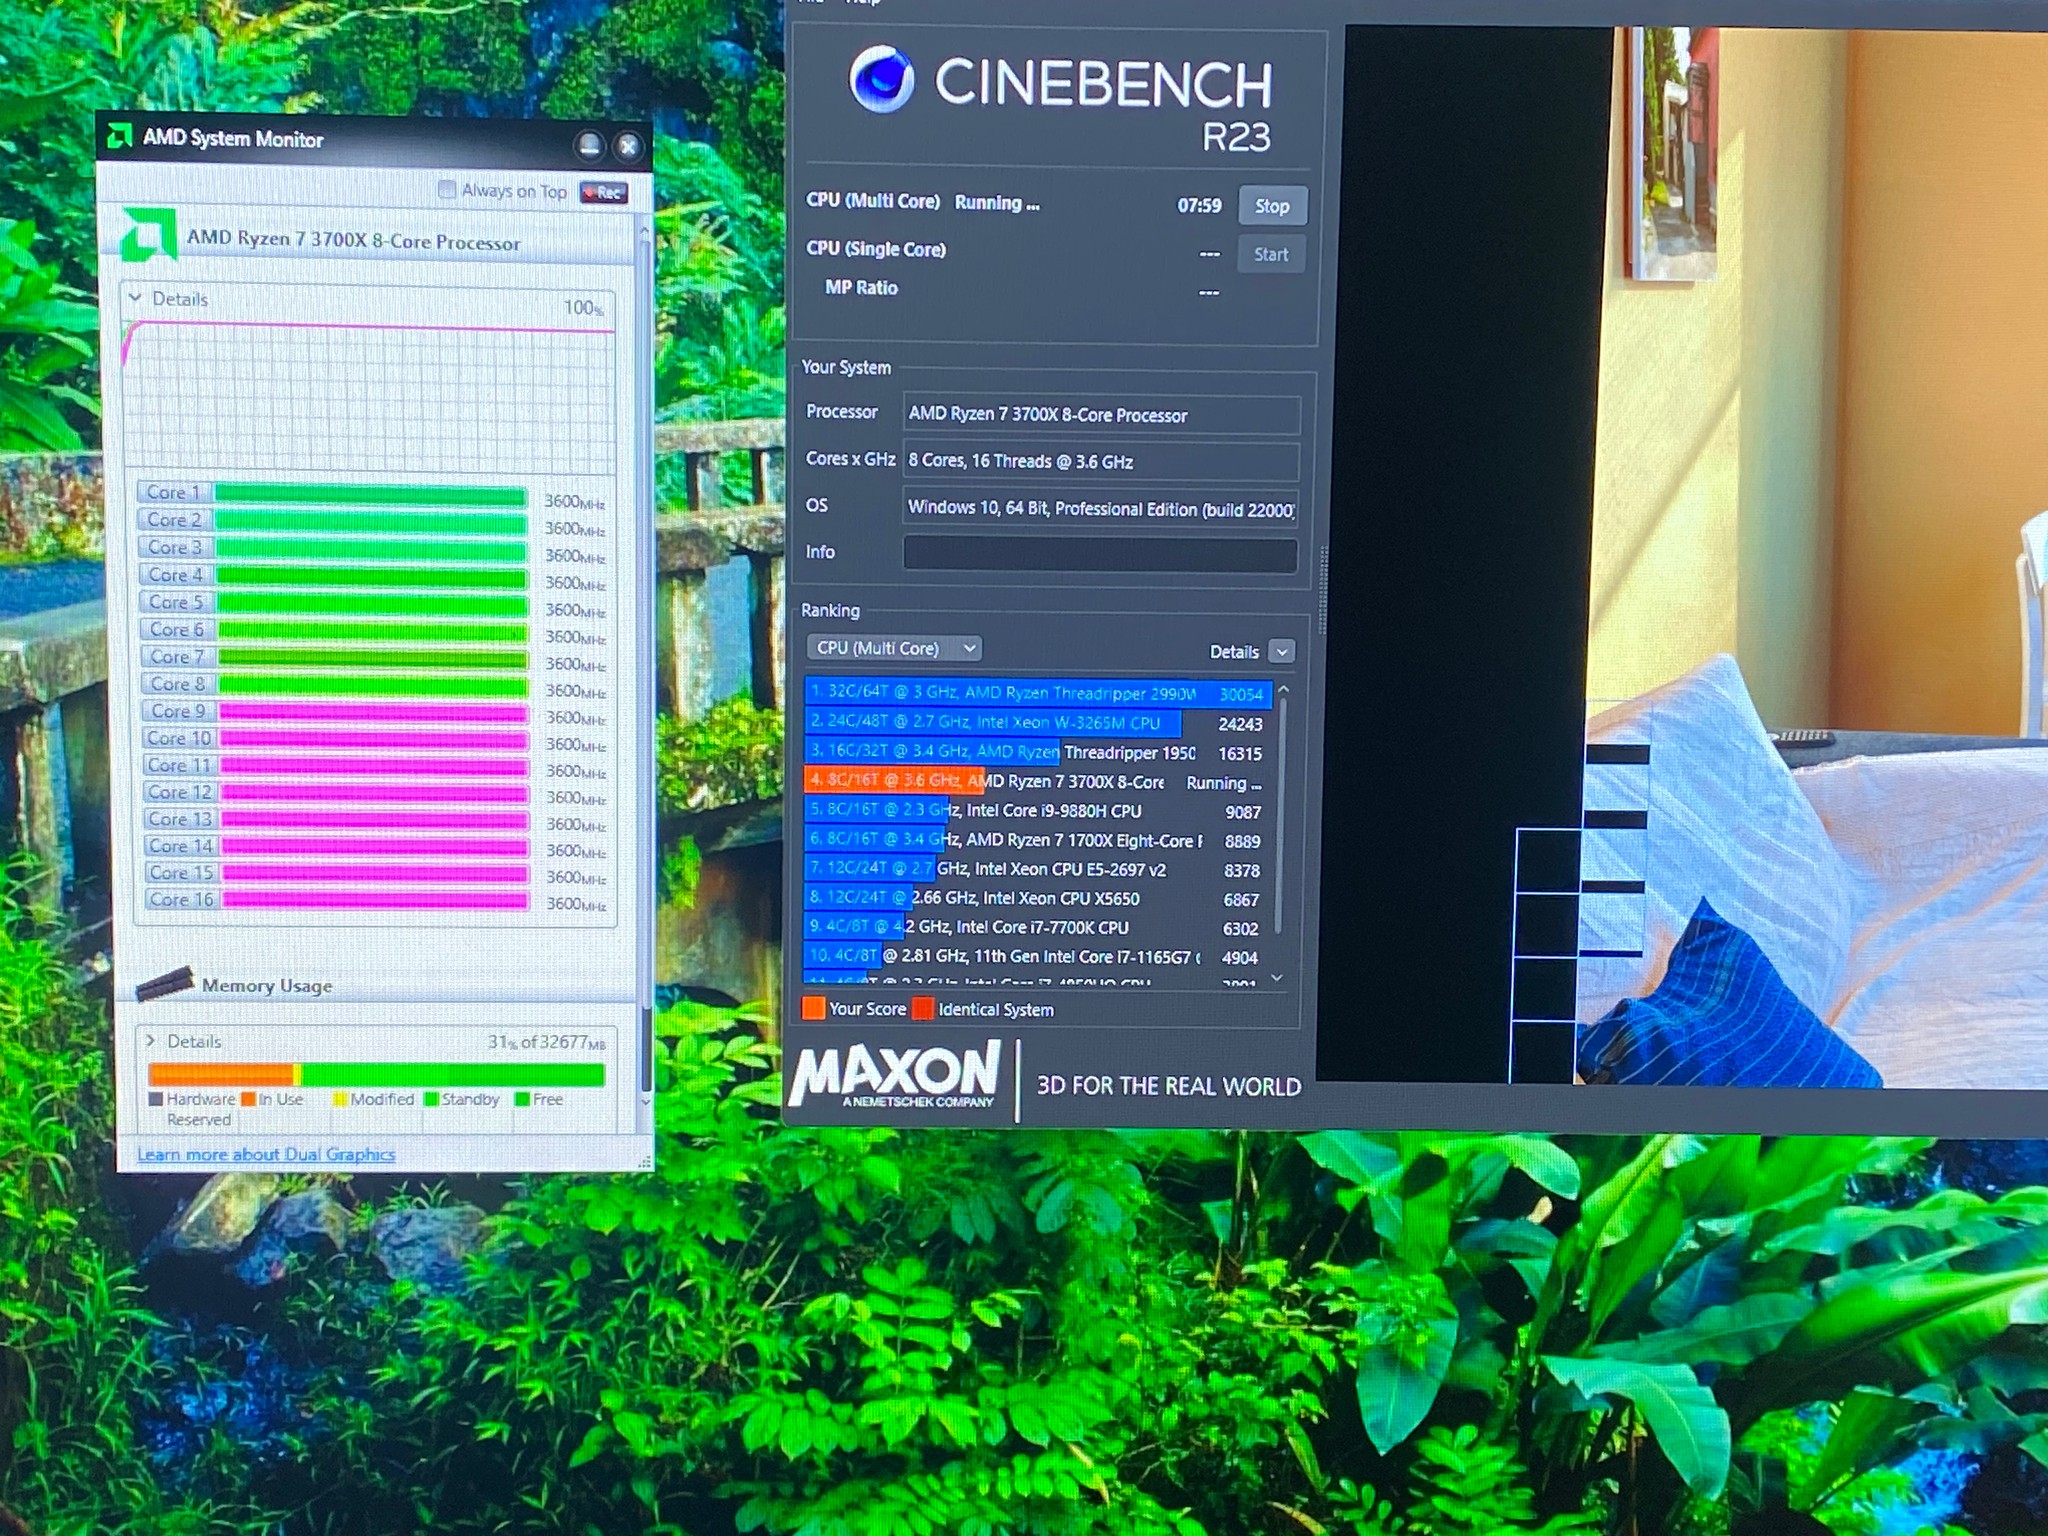Collapse the CPU Details section
2048x1536 pixels.
click(x=135, y=298)
